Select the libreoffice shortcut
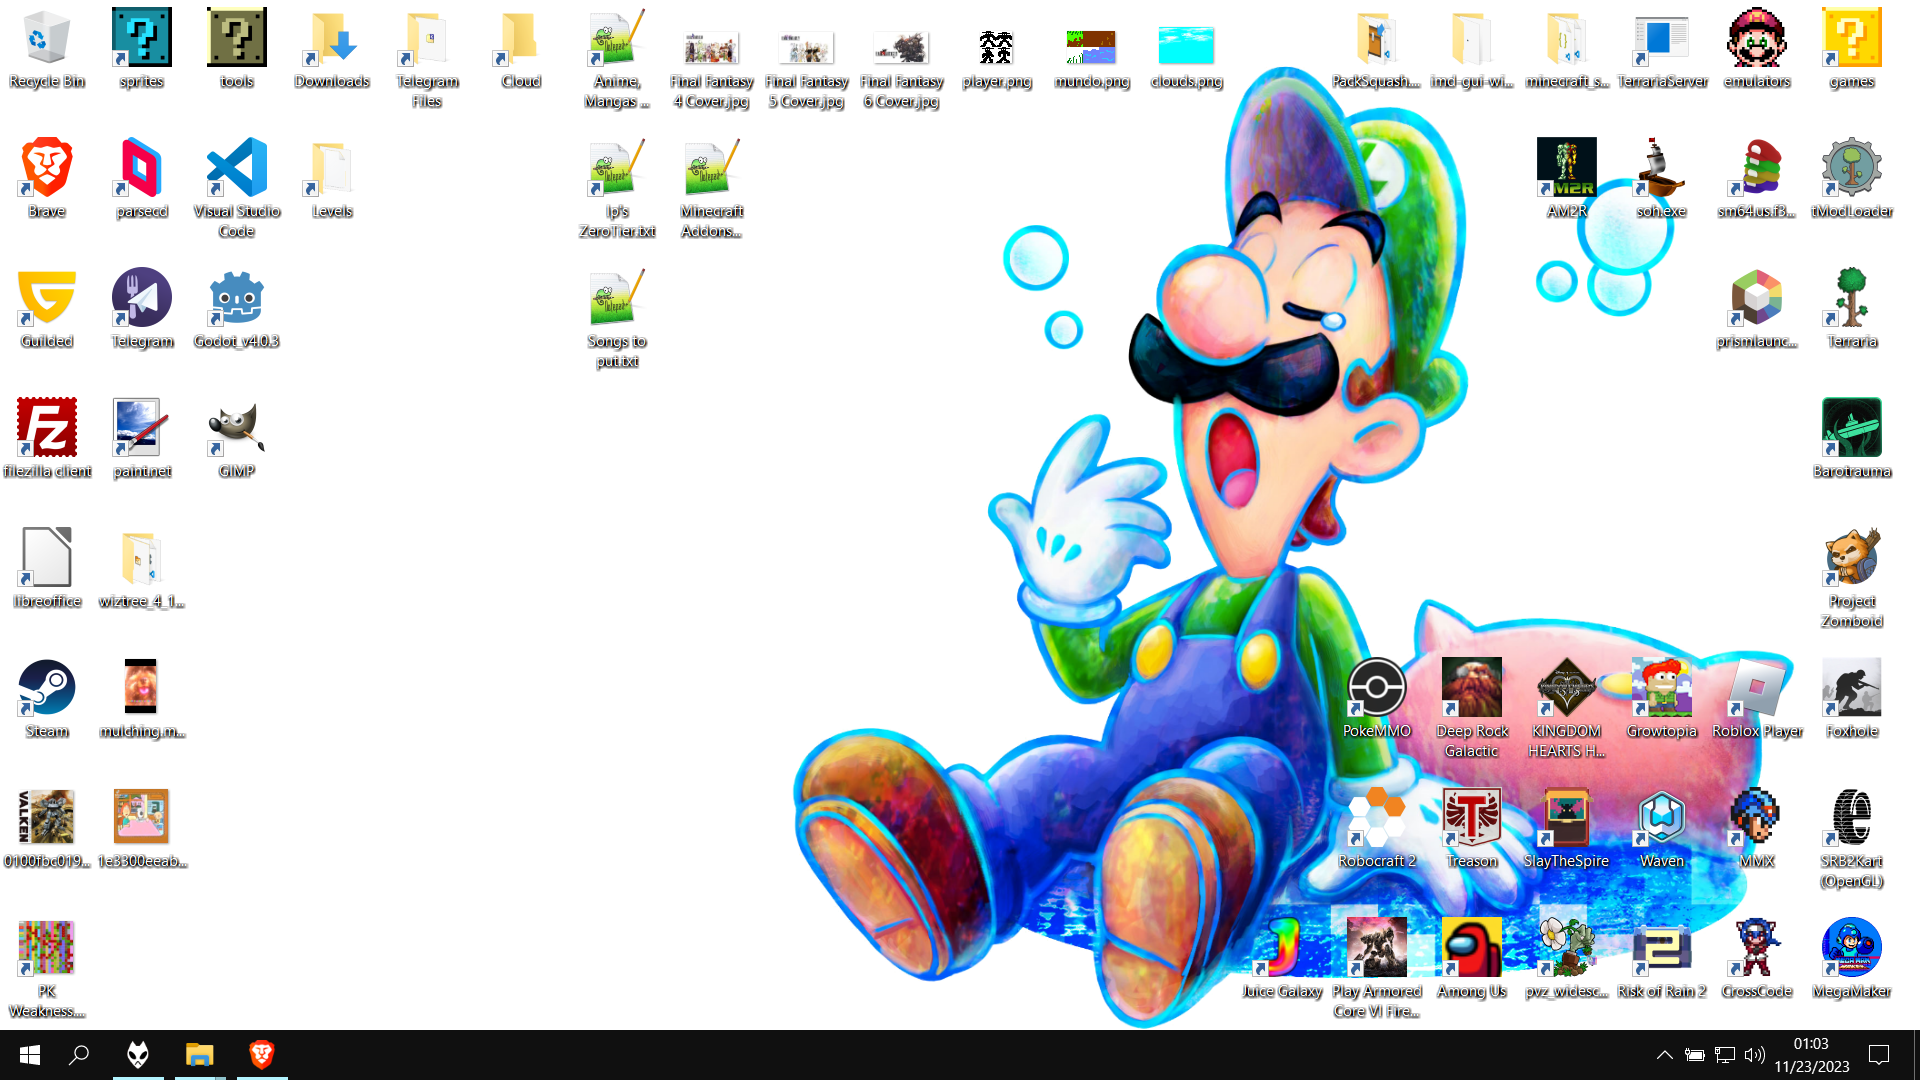Image resolution: width=1920 pixels, height=1080 pixels. 46,568
